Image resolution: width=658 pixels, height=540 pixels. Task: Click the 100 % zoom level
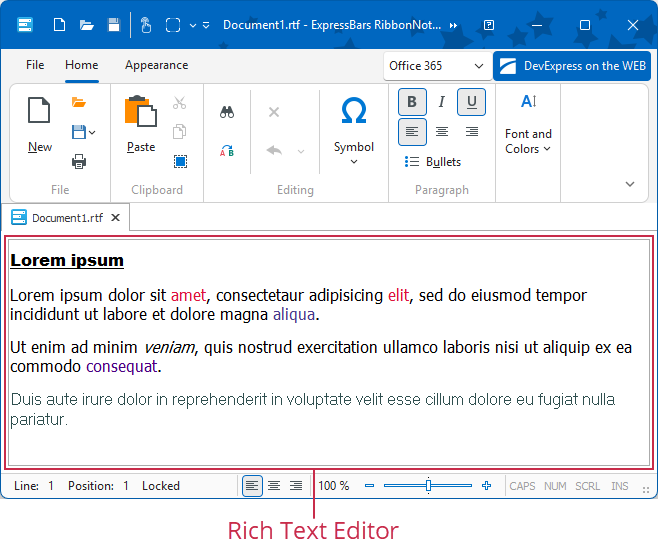(334, 486)
